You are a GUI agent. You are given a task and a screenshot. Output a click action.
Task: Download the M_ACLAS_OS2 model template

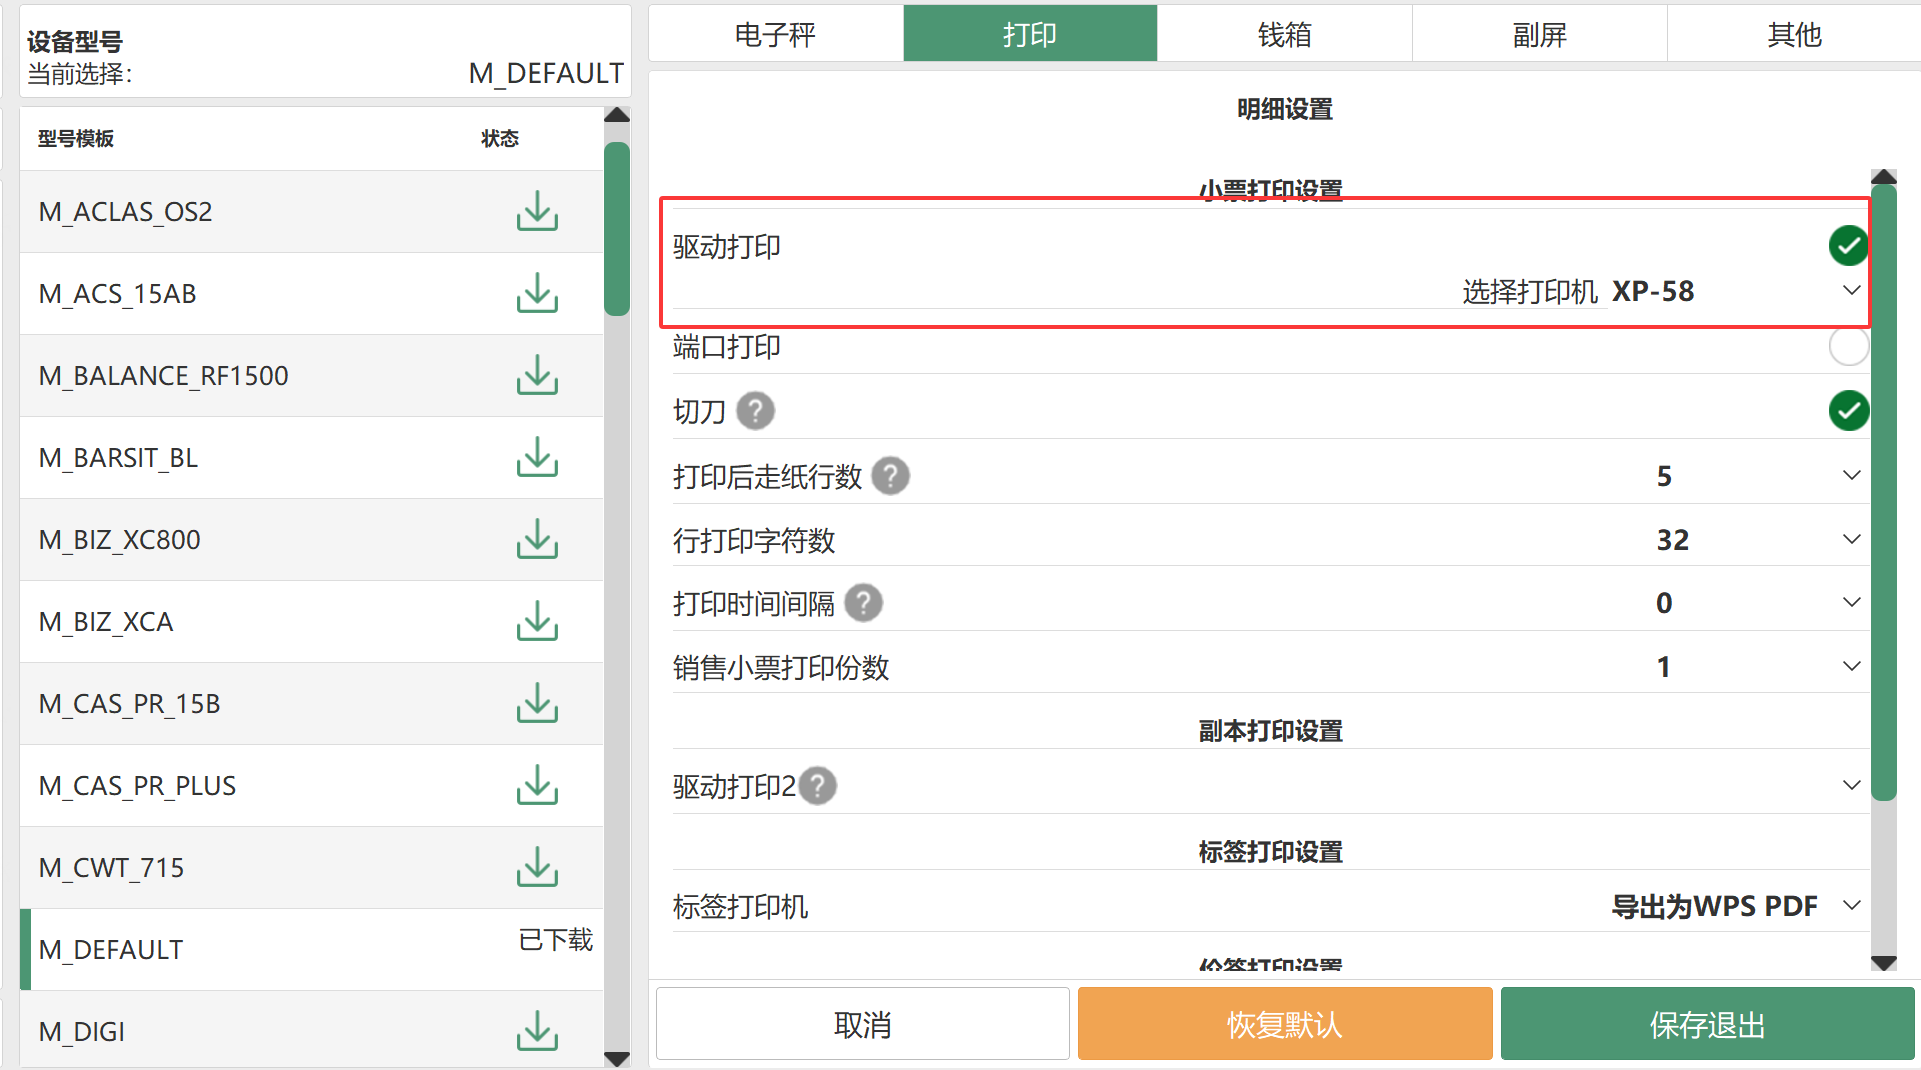coord(537,211)
